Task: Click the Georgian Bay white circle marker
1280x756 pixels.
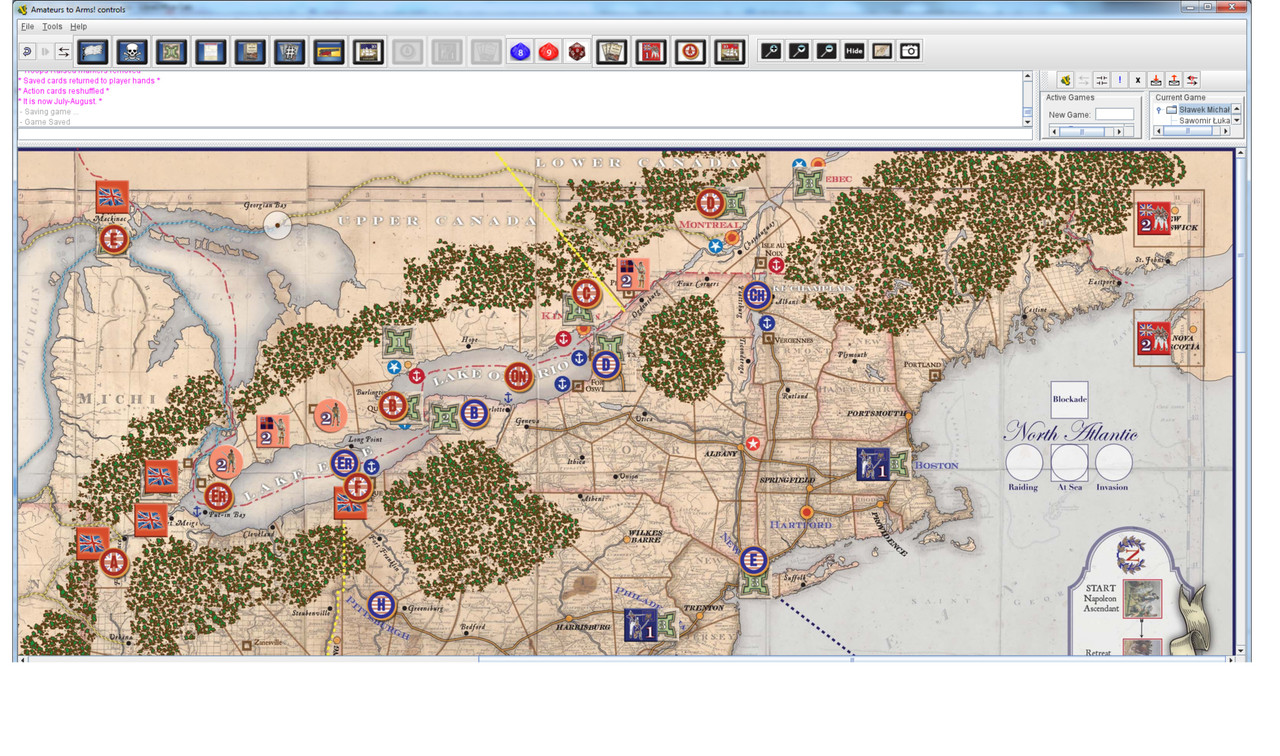Action: click(278, 225)
